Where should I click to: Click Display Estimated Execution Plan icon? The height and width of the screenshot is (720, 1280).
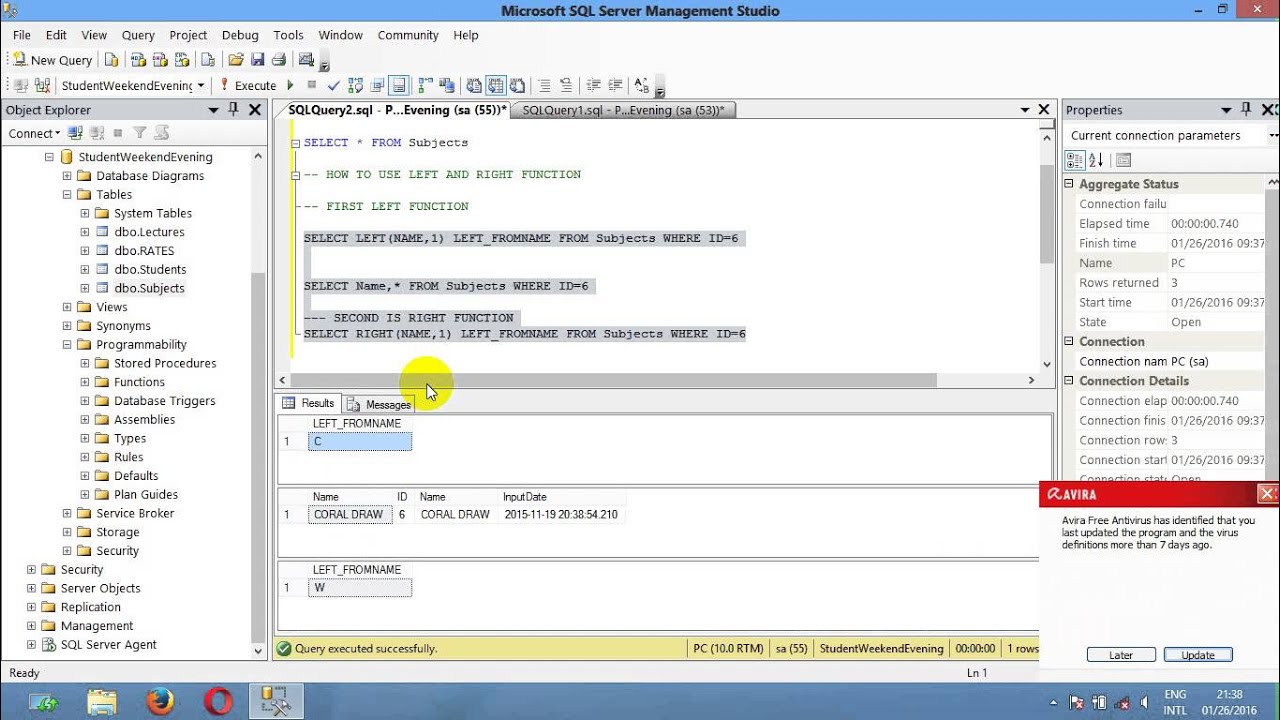point(355,86)
